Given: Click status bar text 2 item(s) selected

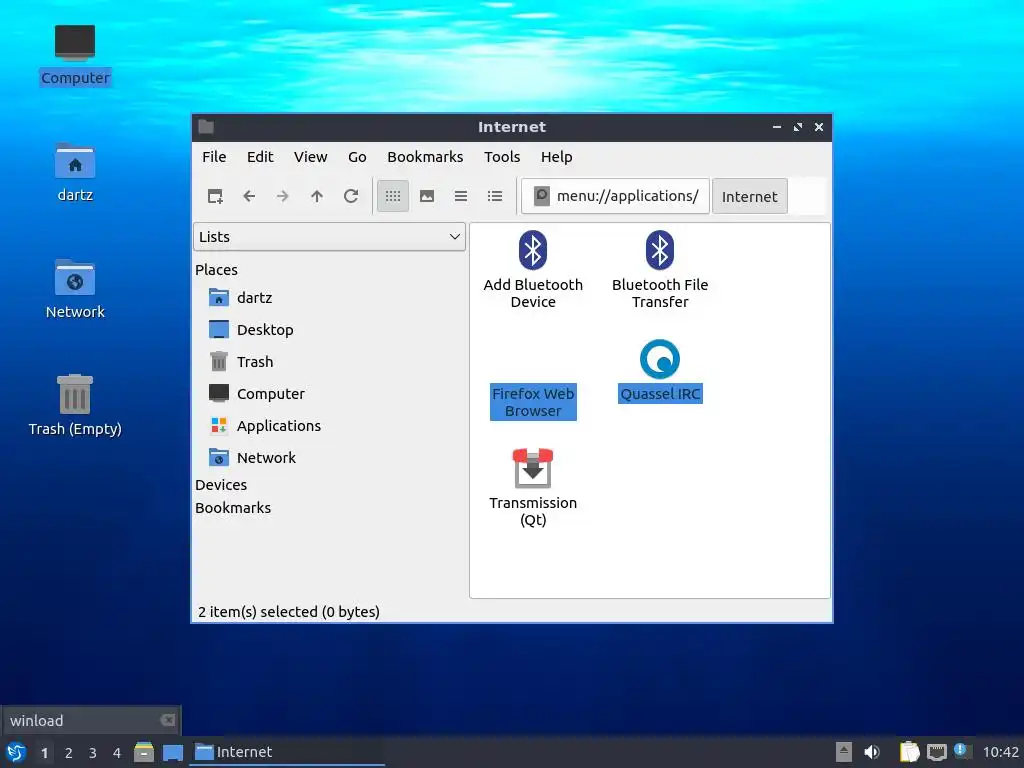Looking at the screenshot, I should coord(289,612).
